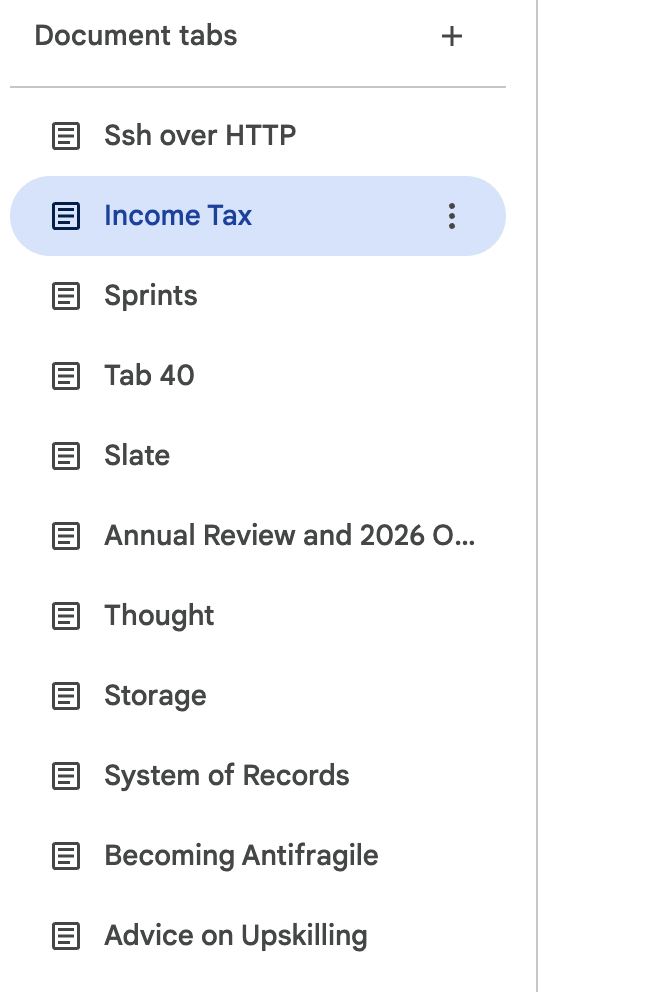Select the Income Tax tab label

tap(178, 216)
